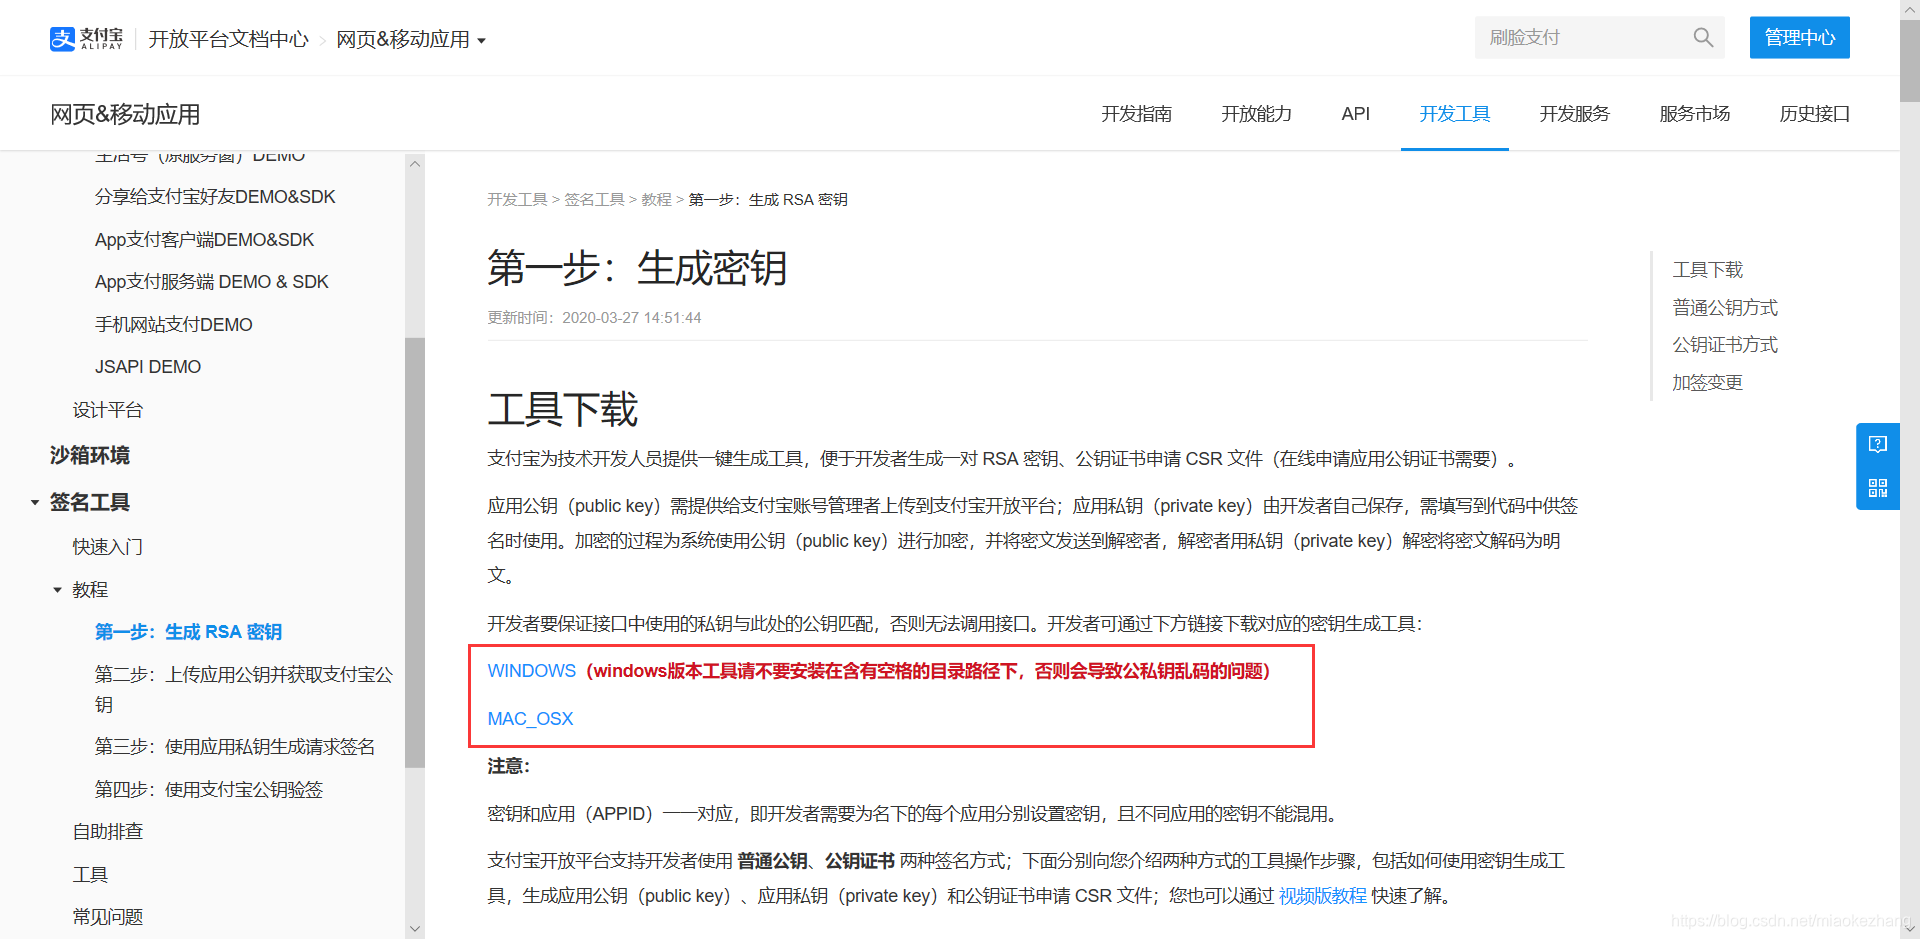The height and width of the screenshot is (939, 1920).
Task: Open the 视频版教程 link
Action: pos(1322,896)
